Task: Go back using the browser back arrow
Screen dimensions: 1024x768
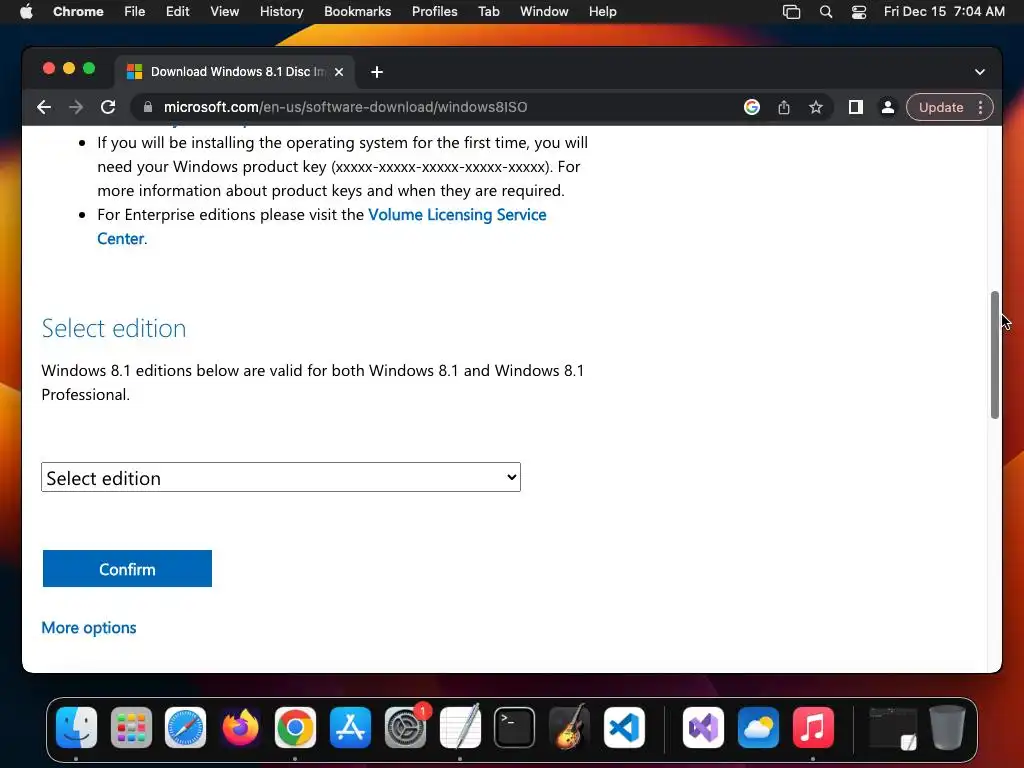Action: click(44, 107)
